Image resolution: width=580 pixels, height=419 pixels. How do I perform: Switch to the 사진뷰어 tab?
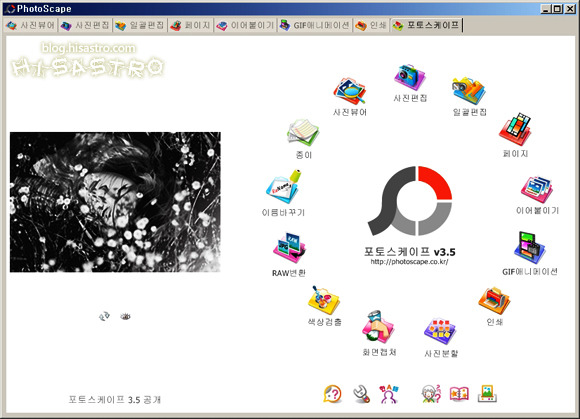point(31,26)
